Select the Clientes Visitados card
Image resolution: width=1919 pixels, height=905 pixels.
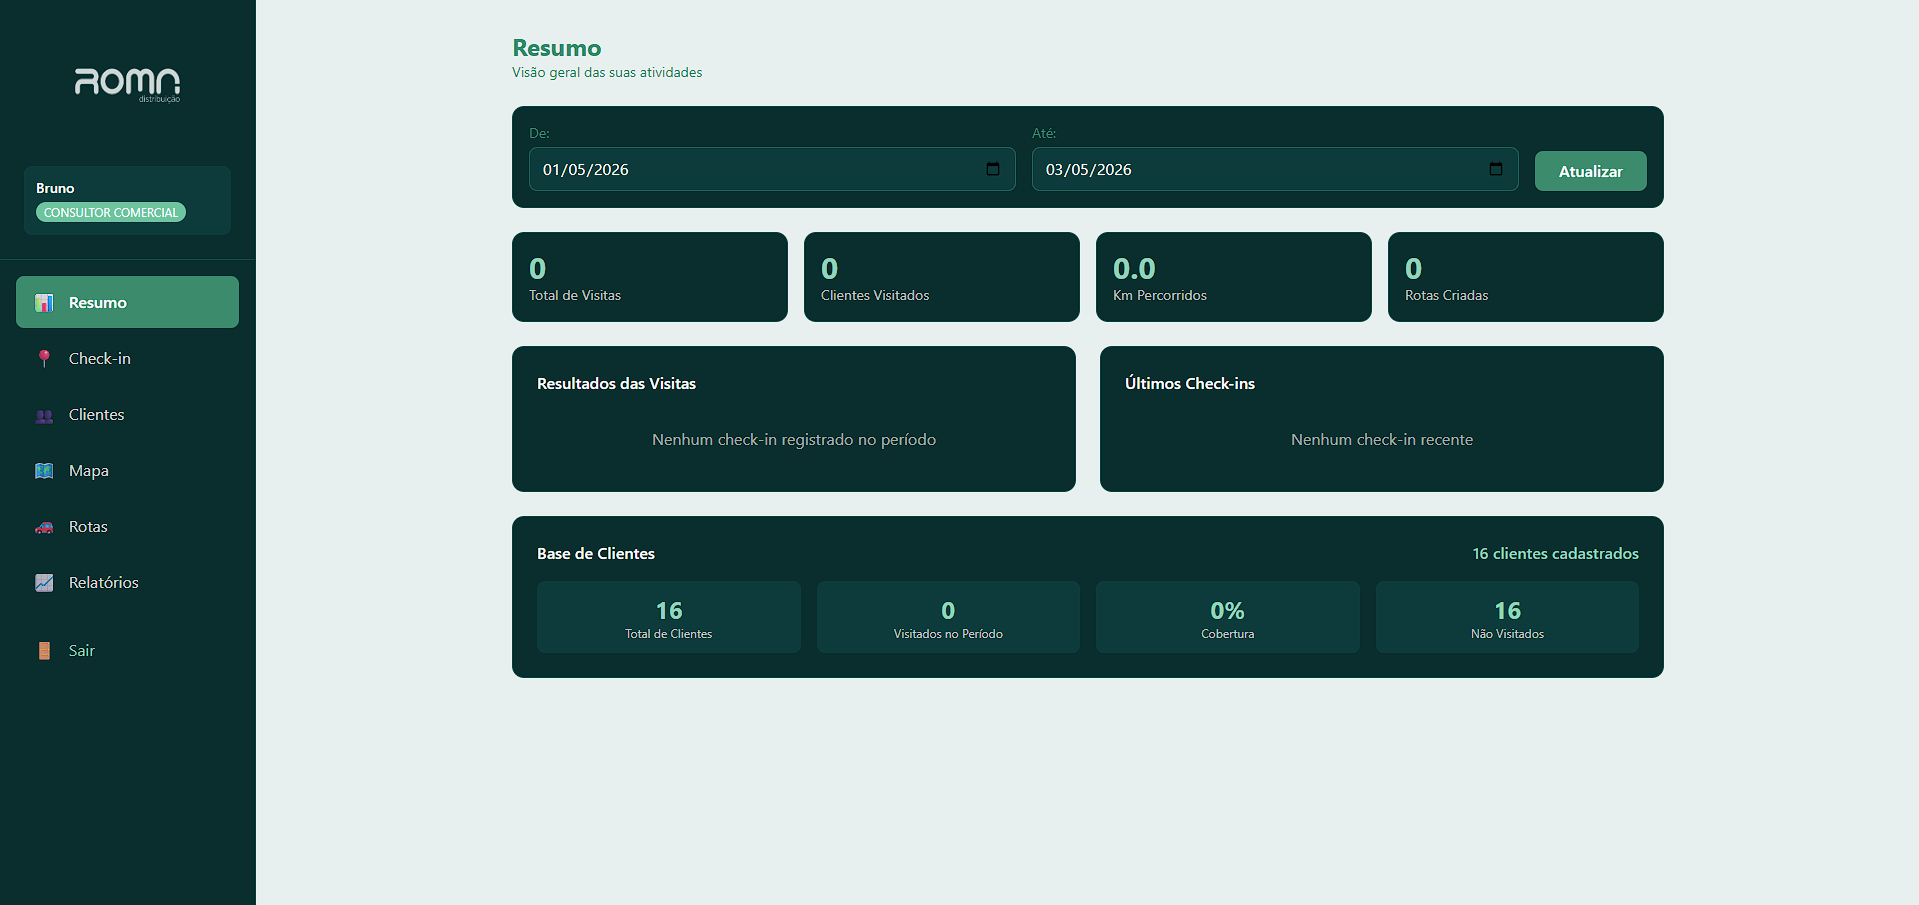click(x=942, y=277)
